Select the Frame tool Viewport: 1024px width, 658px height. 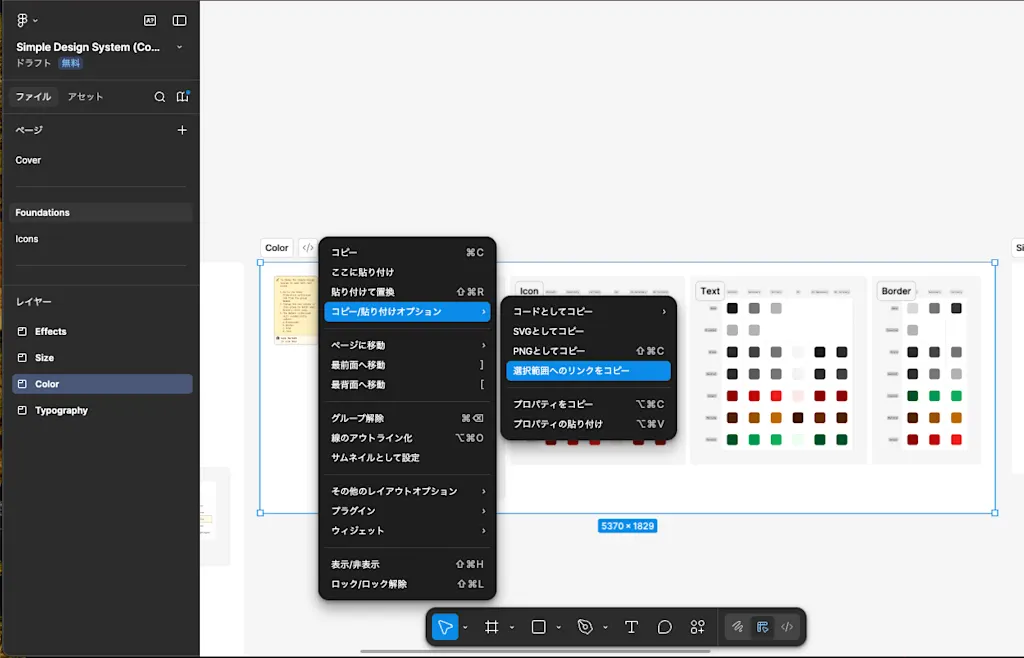492,627
